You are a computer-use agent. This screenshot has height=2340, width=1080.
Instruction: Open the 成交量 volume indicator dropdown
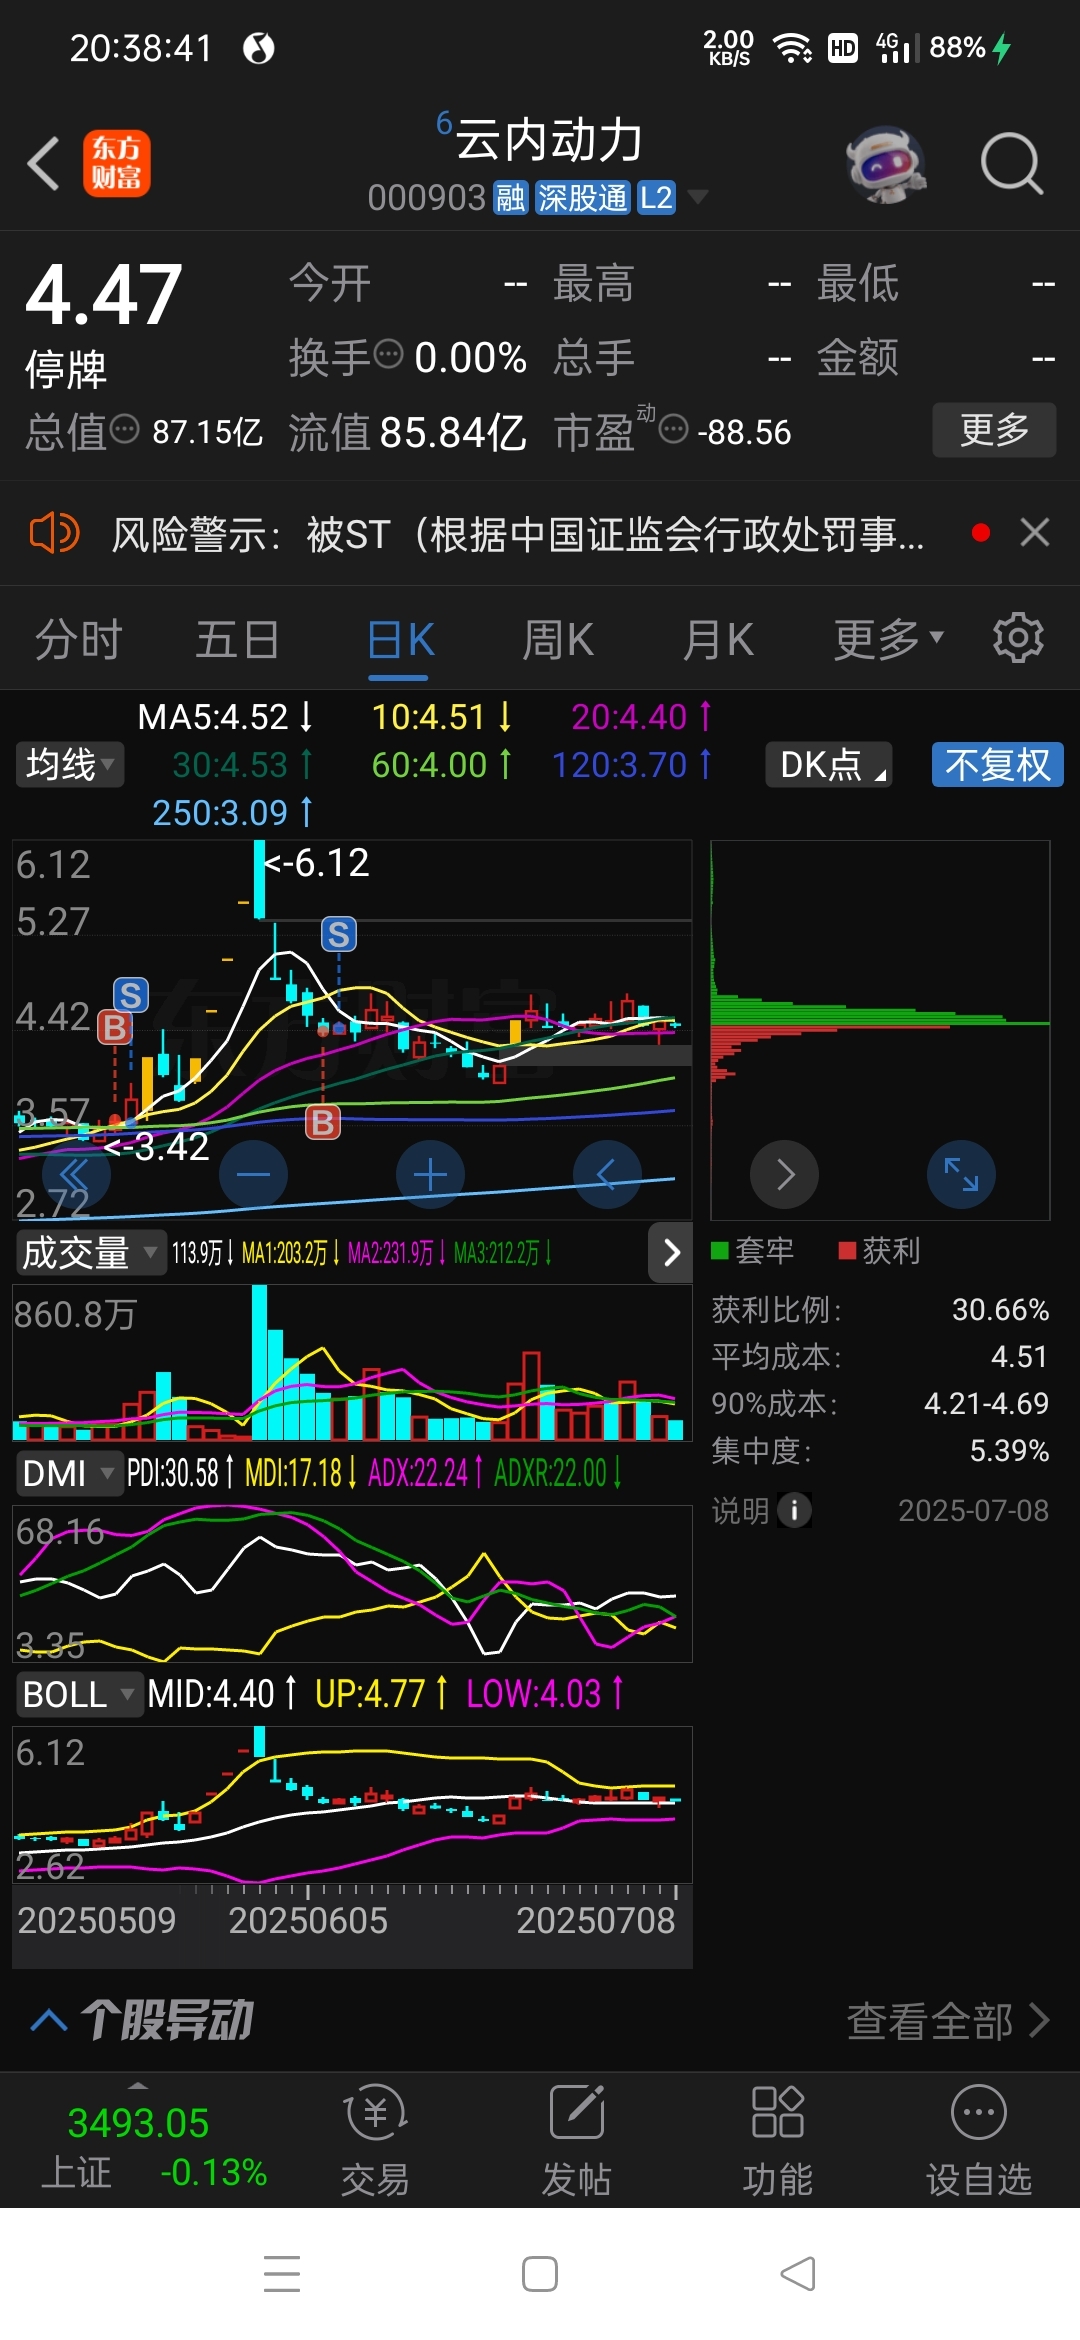coord(90,1253)
